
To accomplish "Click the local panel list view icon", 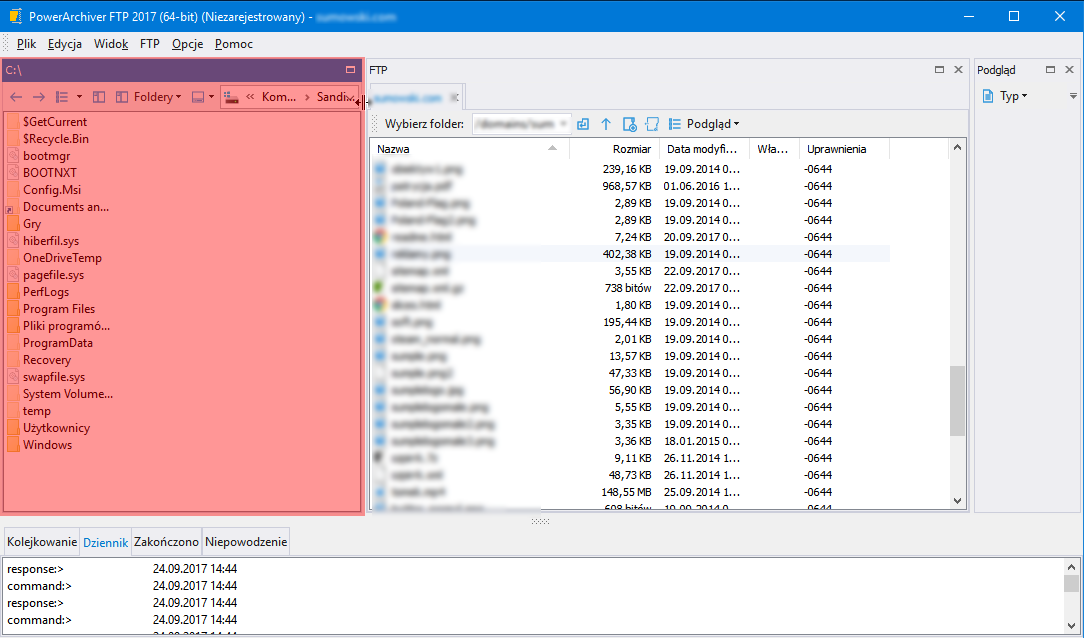I will pyautogui.click(x=61, y=97).
